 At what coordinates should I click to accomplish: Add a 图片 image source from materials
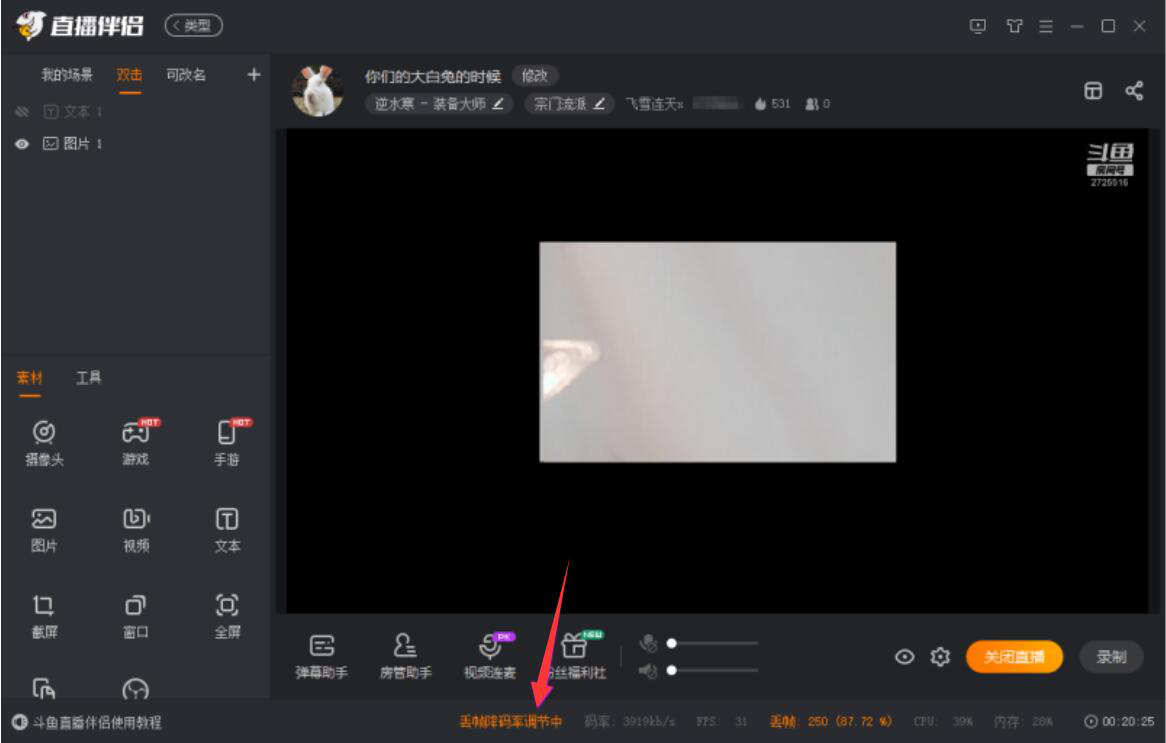[44, 530]
